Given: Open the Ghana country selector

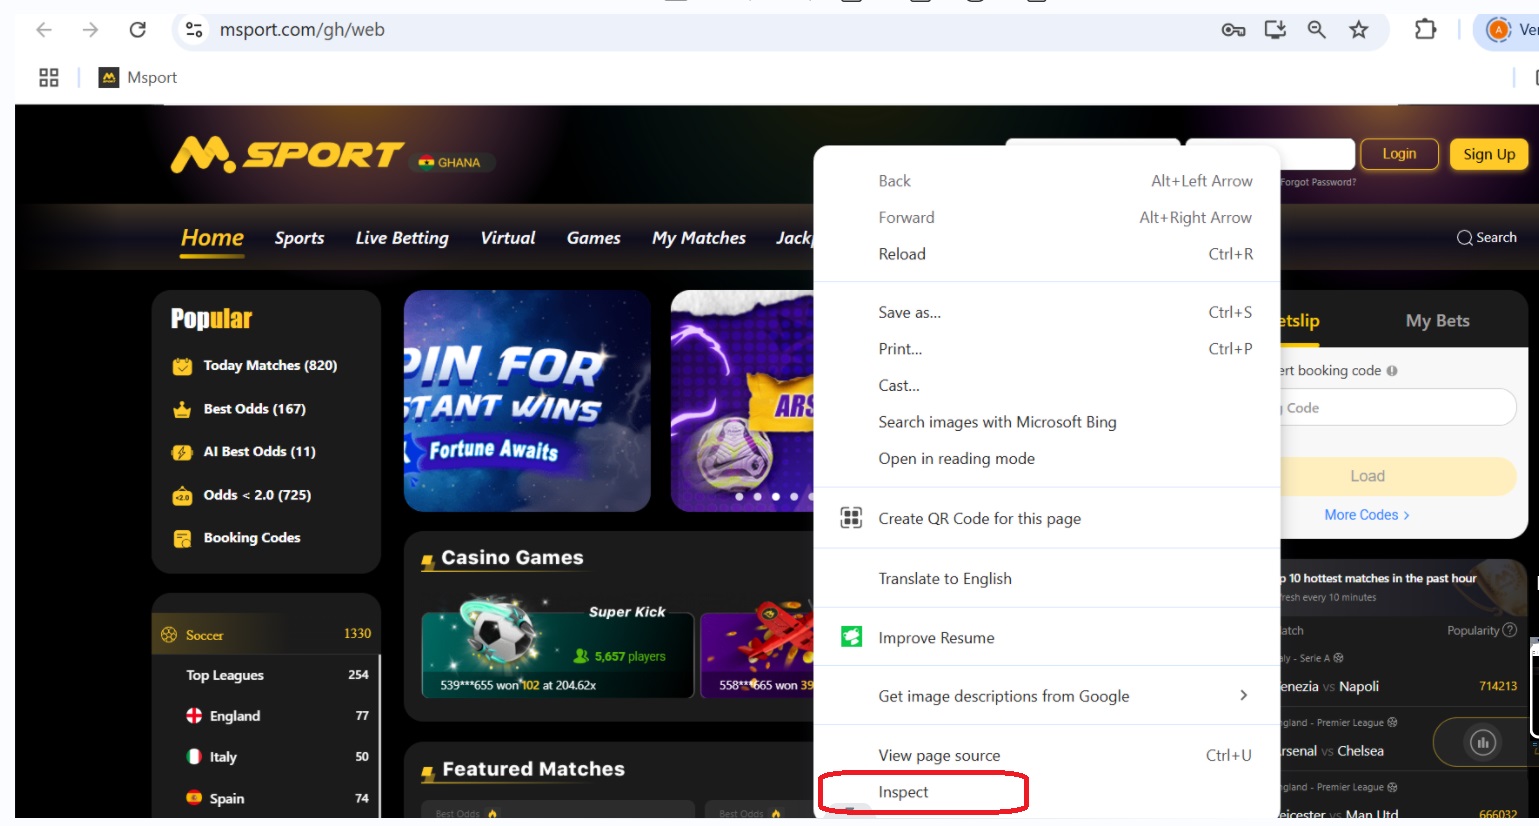Looking at the screenshot, I should click(451, 163).
